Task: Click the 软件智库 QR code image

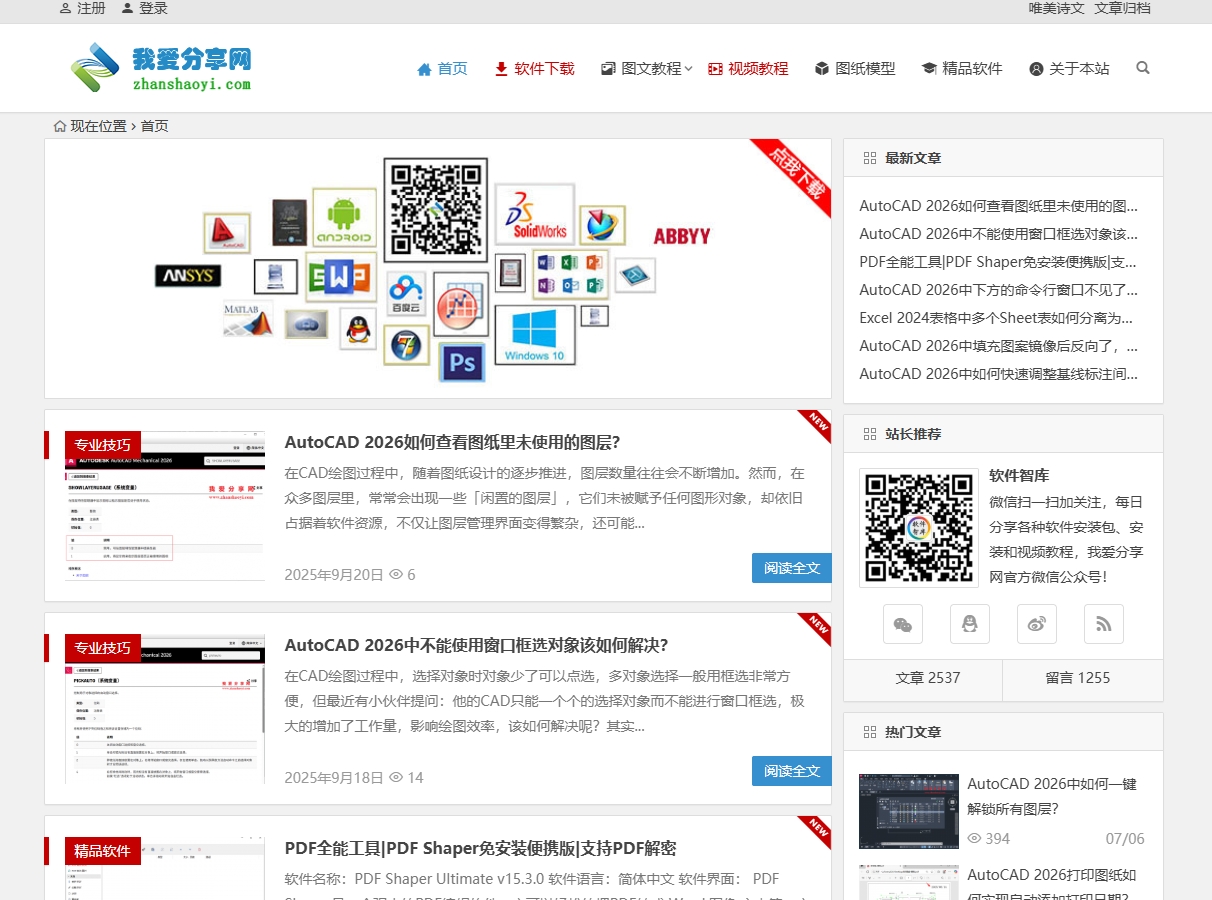Action: tap(918, 528)
